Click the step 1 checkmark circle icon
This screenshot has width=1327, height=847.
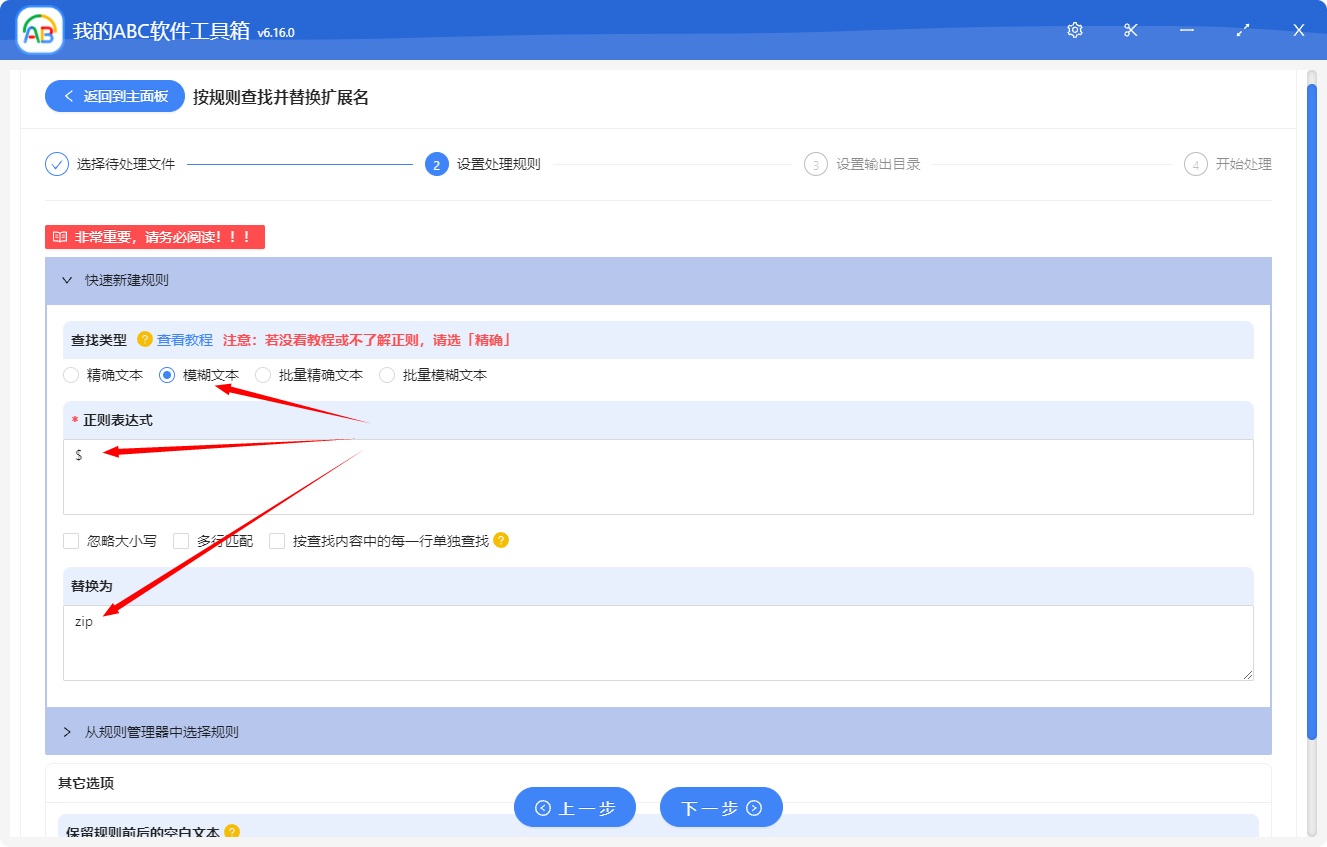coord(57,164)
